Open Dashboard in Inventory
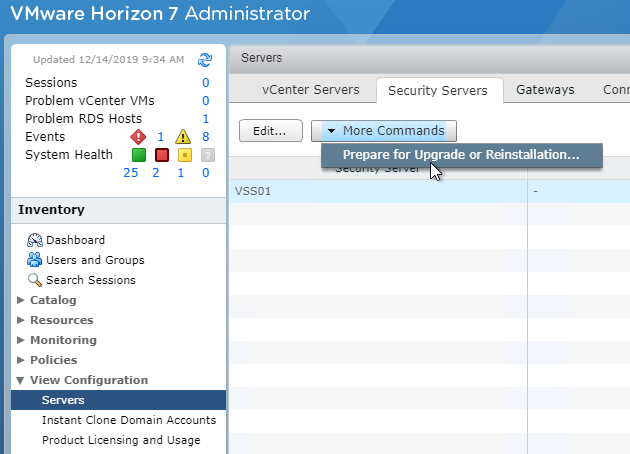Screen dimensions: 630x454 (76, 240)
